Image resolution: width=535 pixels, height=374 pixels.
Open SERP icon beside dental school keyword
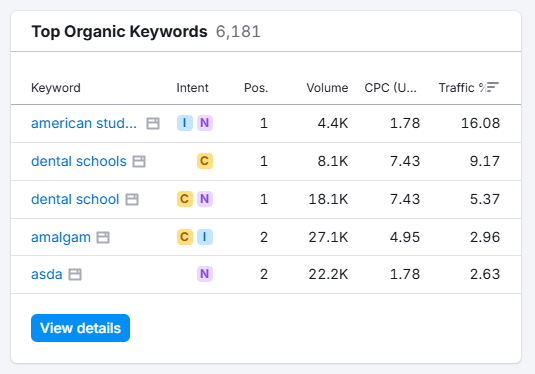point(132,199)
